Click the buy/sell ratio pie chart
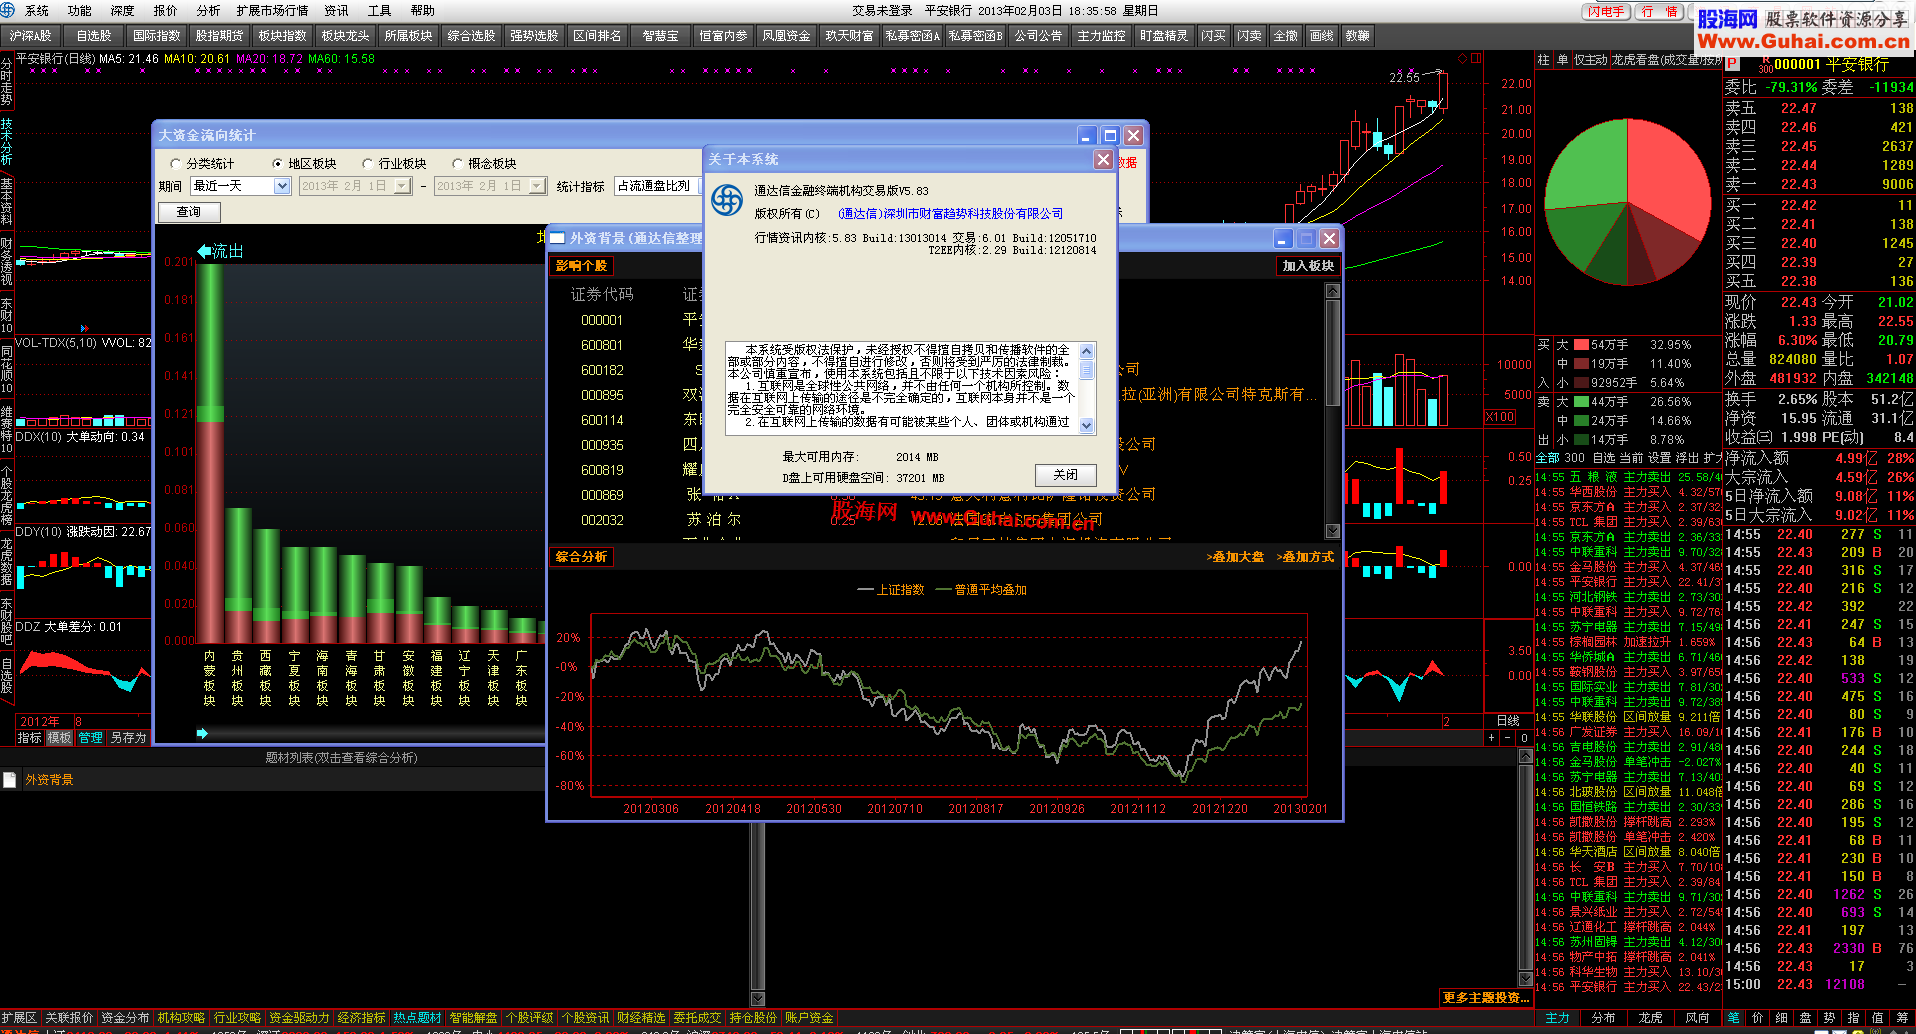The height and width of the screenshot is (1034, 1916). 1627,203
